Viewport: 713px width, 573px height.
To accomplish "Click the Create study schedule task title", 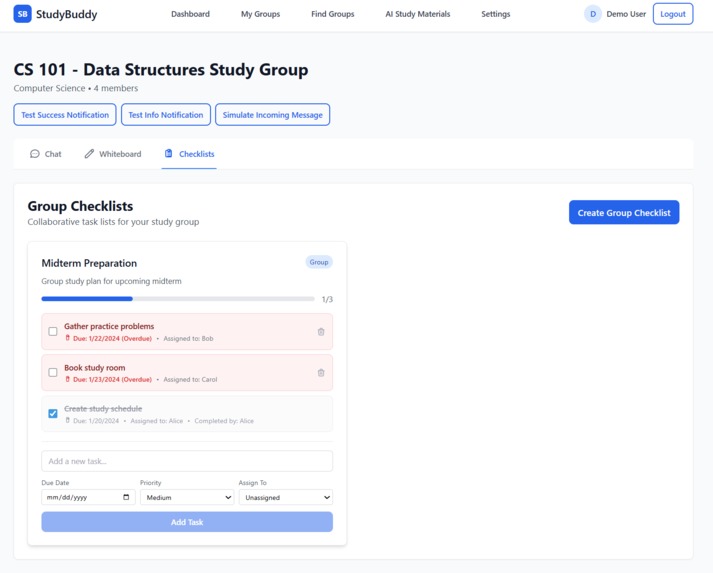I will (103, 408).
